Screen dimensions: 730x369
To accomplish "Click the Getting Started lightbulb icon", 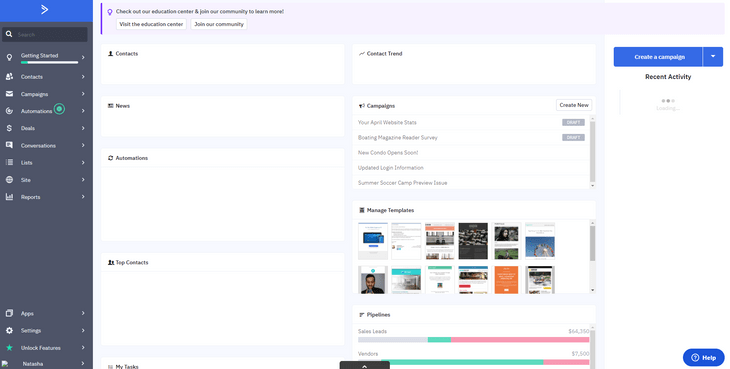I will [9, 58].
